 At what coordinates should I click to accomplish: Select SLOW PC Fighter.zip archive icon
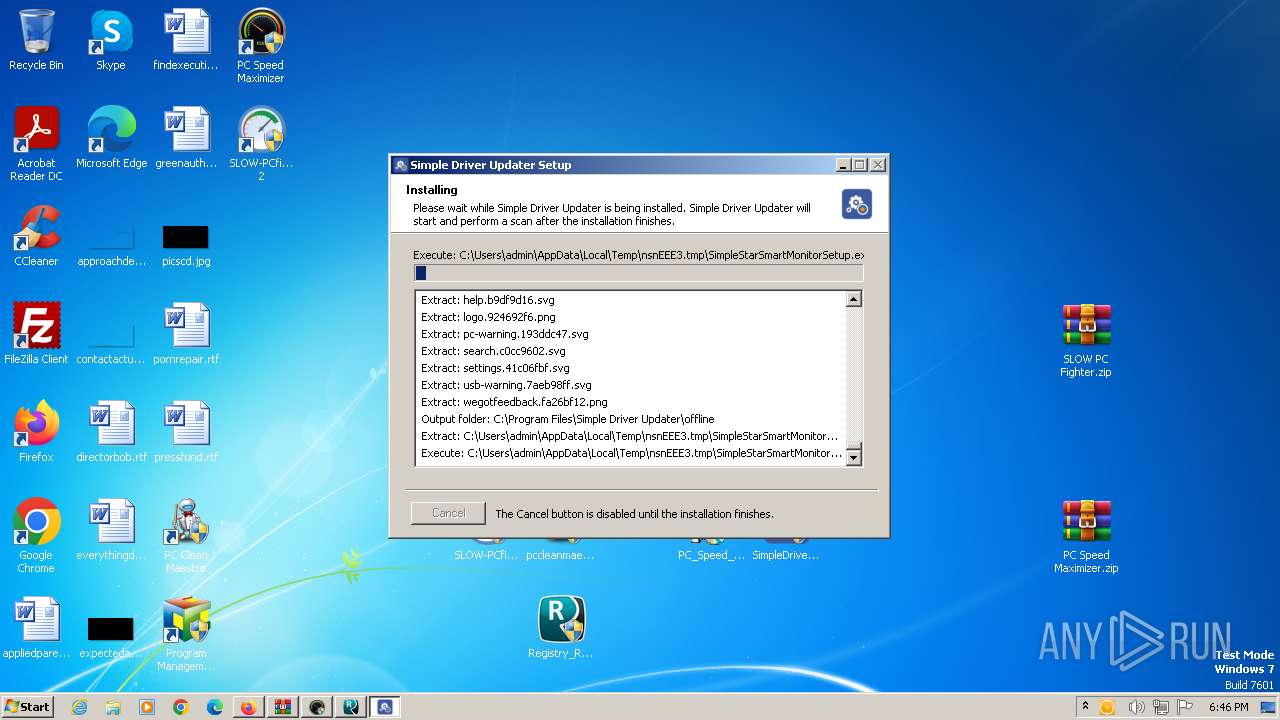(1086, 340)
